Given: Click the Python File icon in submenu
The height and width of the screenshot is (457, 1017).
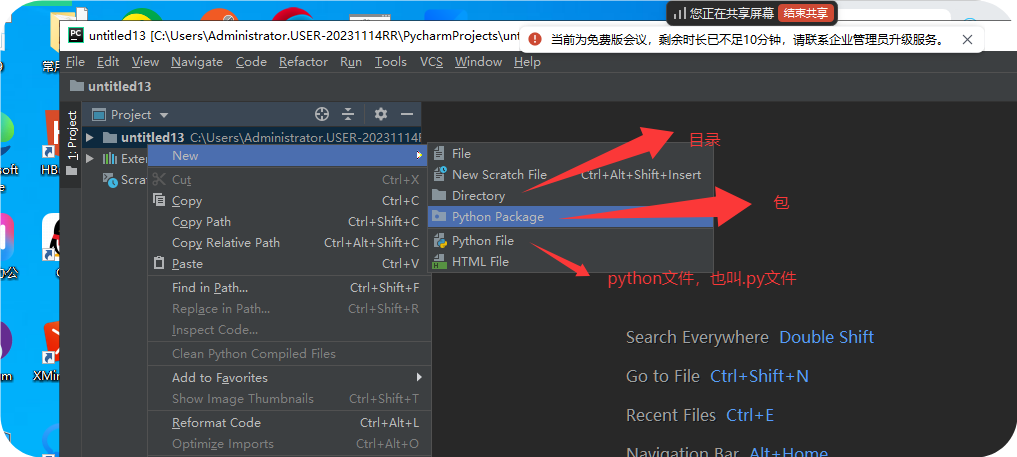Looking at the screenshot, I should point(440,240).
